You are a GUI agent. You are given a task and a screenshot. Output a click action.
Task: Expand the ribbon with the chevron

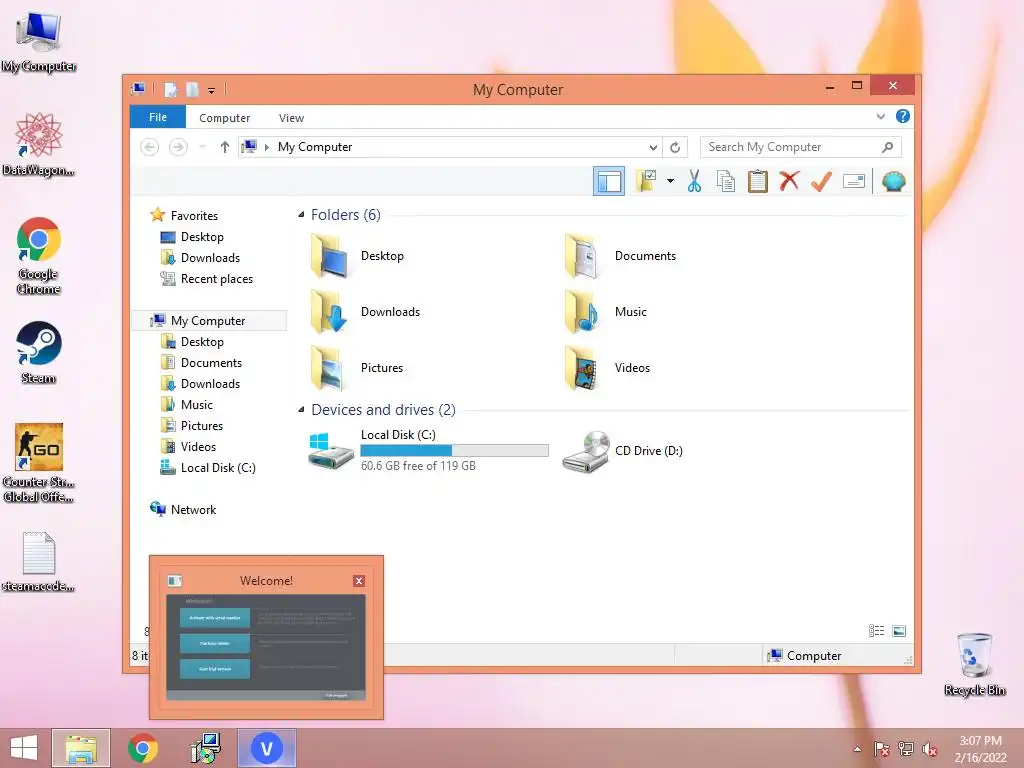pyautogui.click(x=880, y=116)
